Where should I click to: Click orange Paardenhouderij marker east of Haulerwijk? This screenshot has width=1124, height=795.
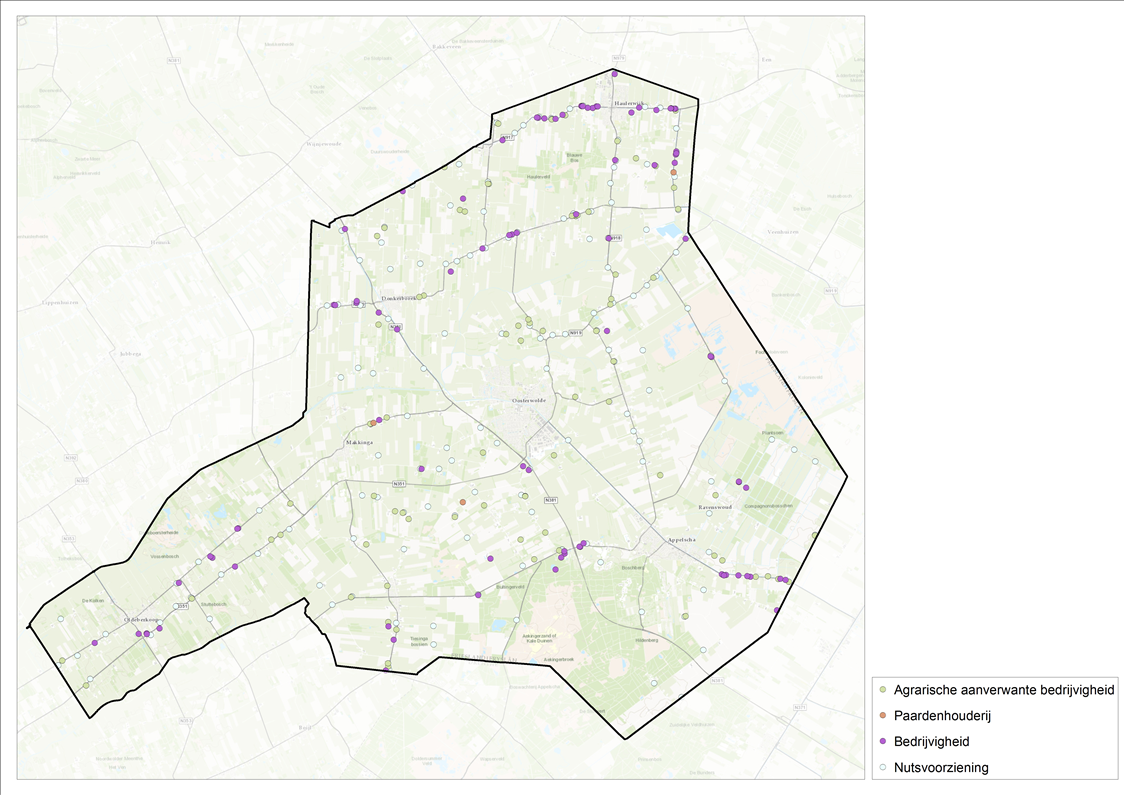click(x=673, y=172)
